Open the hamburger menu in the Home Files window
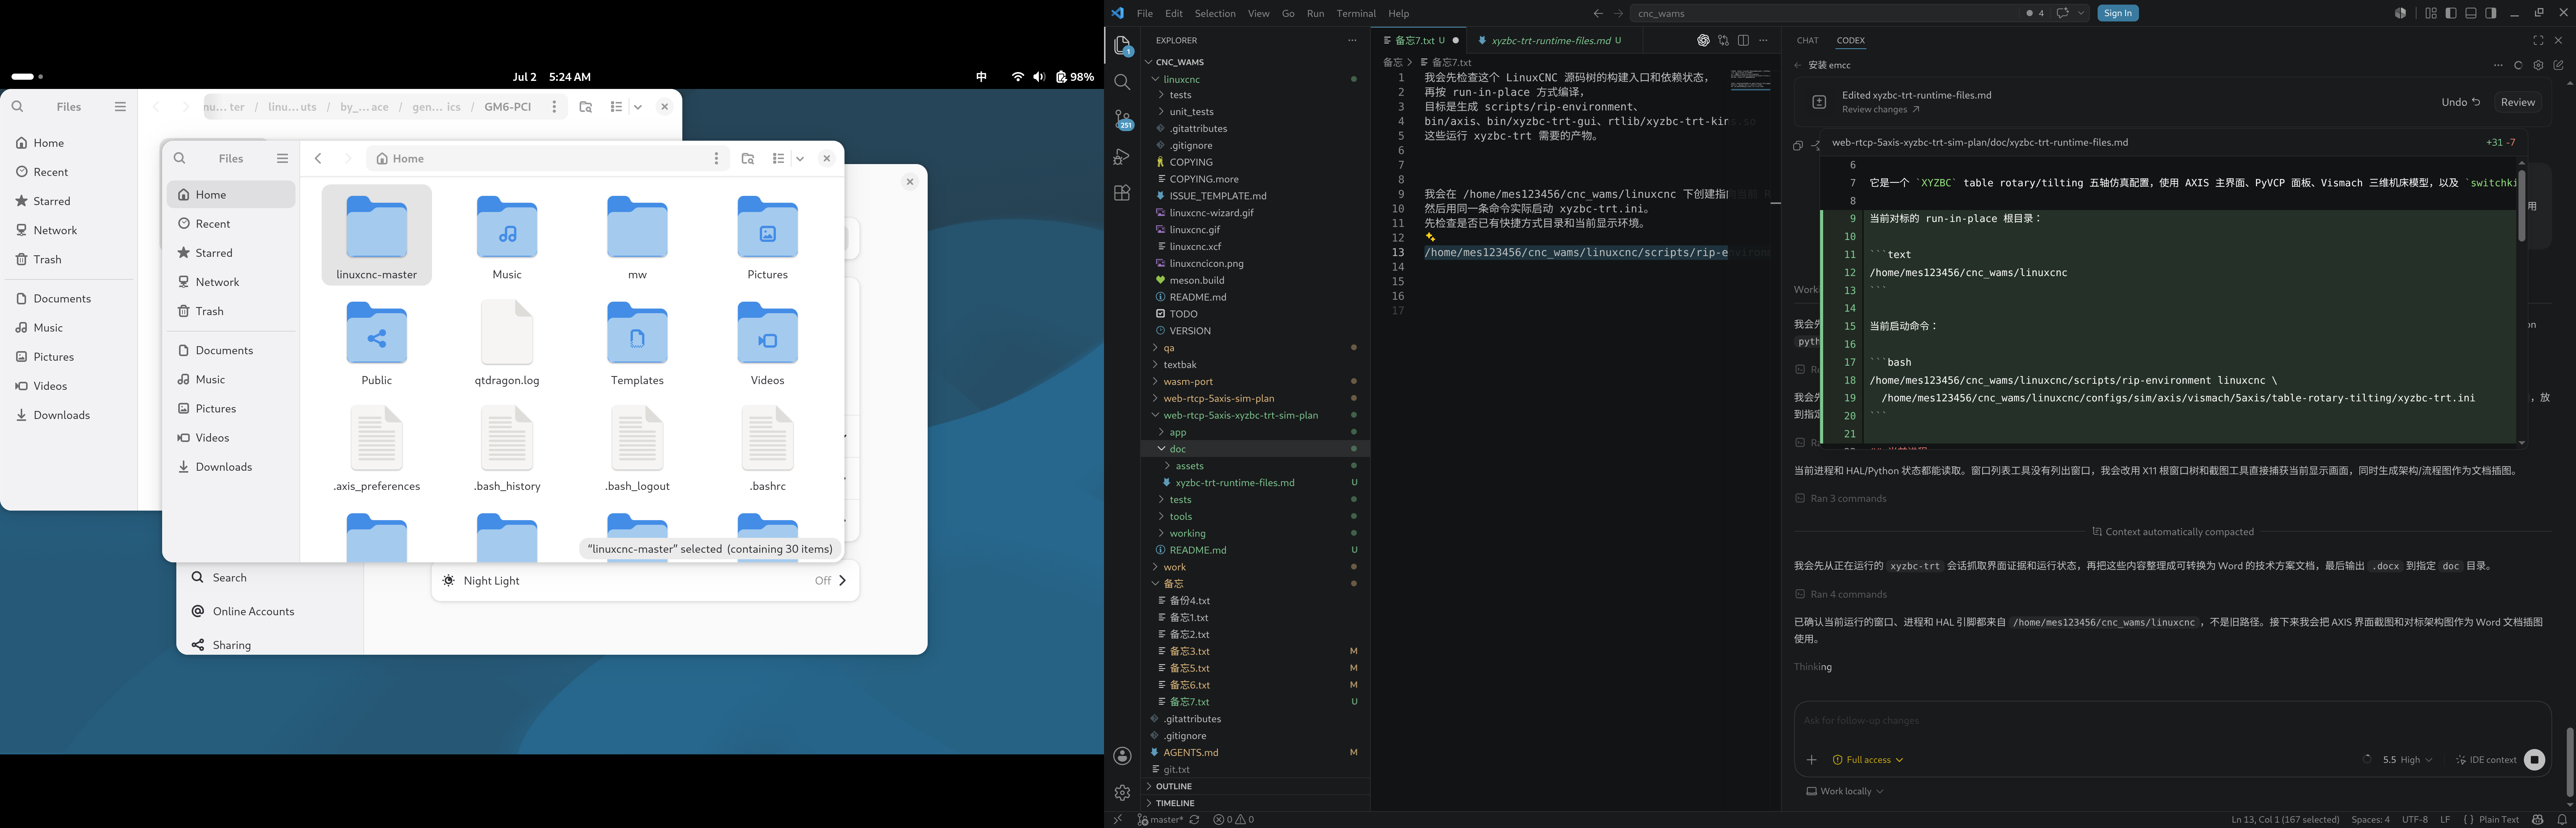Viewport: 2576px width, 828px height. click(283, 158)
